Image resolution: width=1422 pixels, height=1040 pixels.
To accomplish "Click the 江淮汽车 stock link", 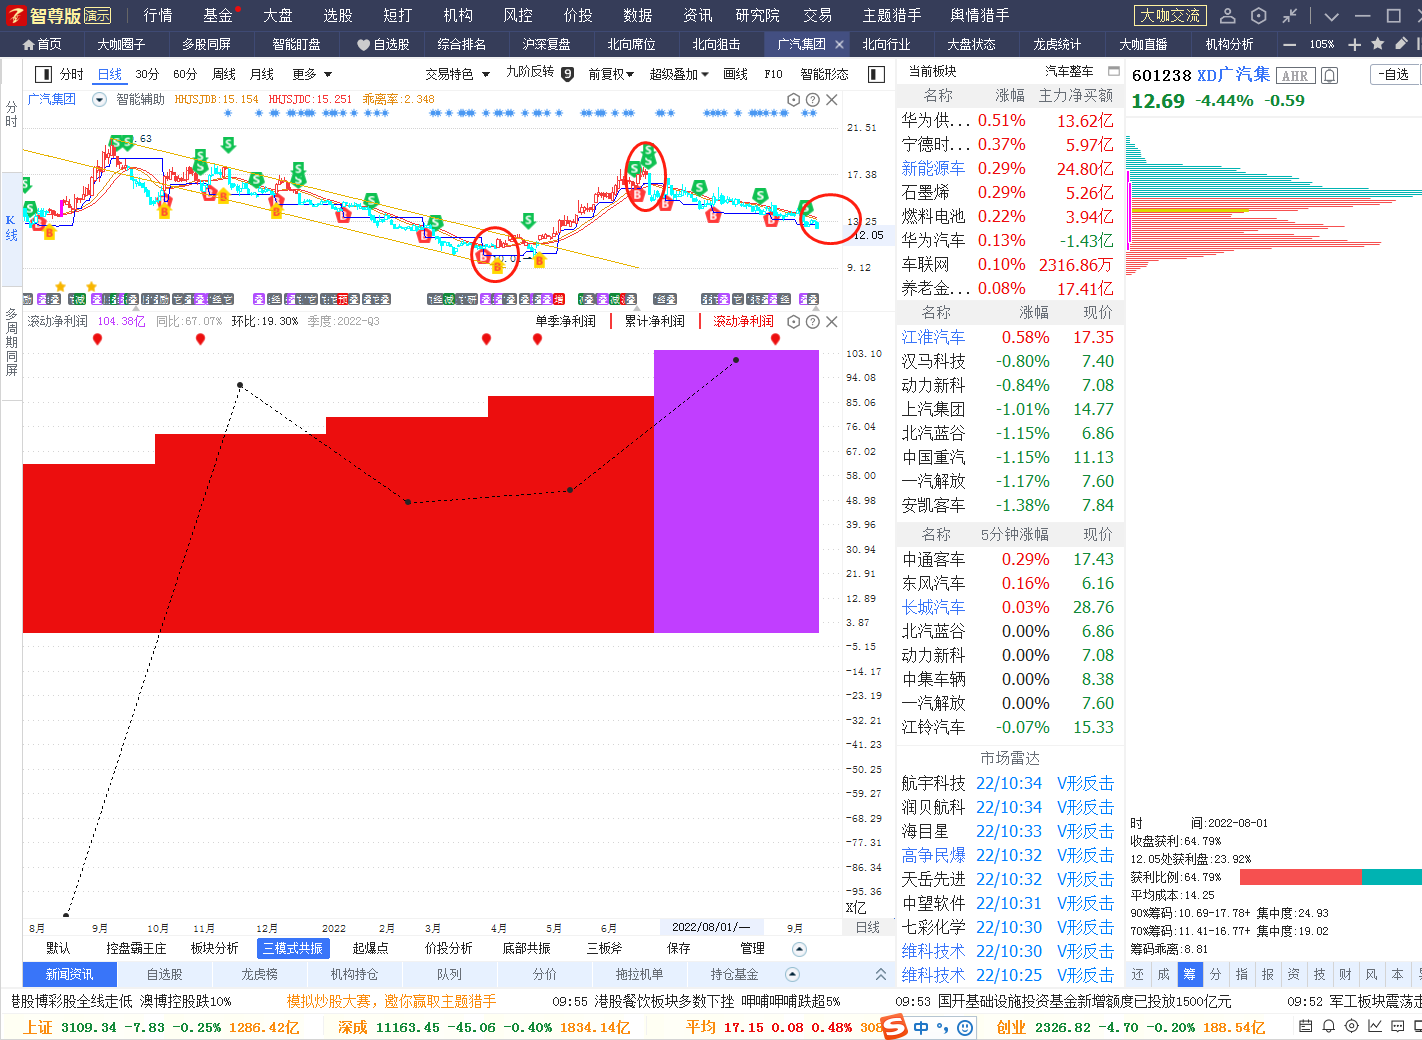I will pos(933,337).
